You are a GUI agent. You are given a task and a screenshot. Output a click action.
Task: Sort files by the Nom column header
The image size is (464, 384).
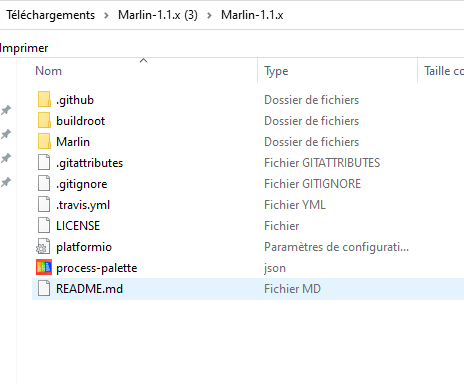point(49,71)
